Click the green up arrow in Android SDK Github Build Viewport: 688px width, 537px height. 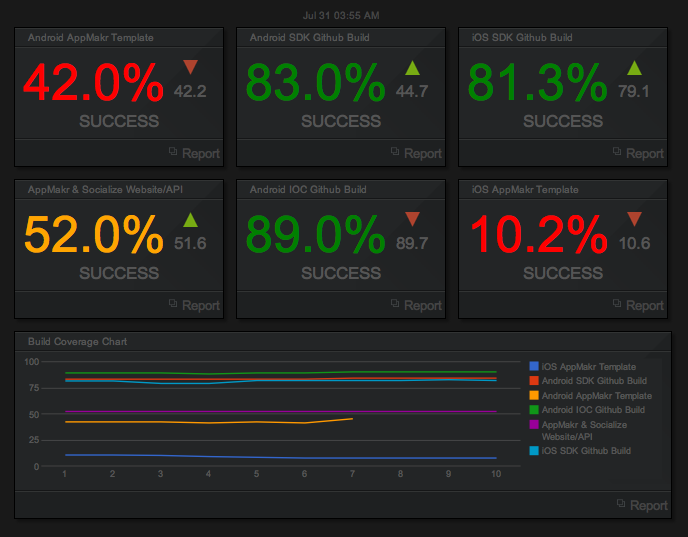pyautogui.click(x=412, y=68)
